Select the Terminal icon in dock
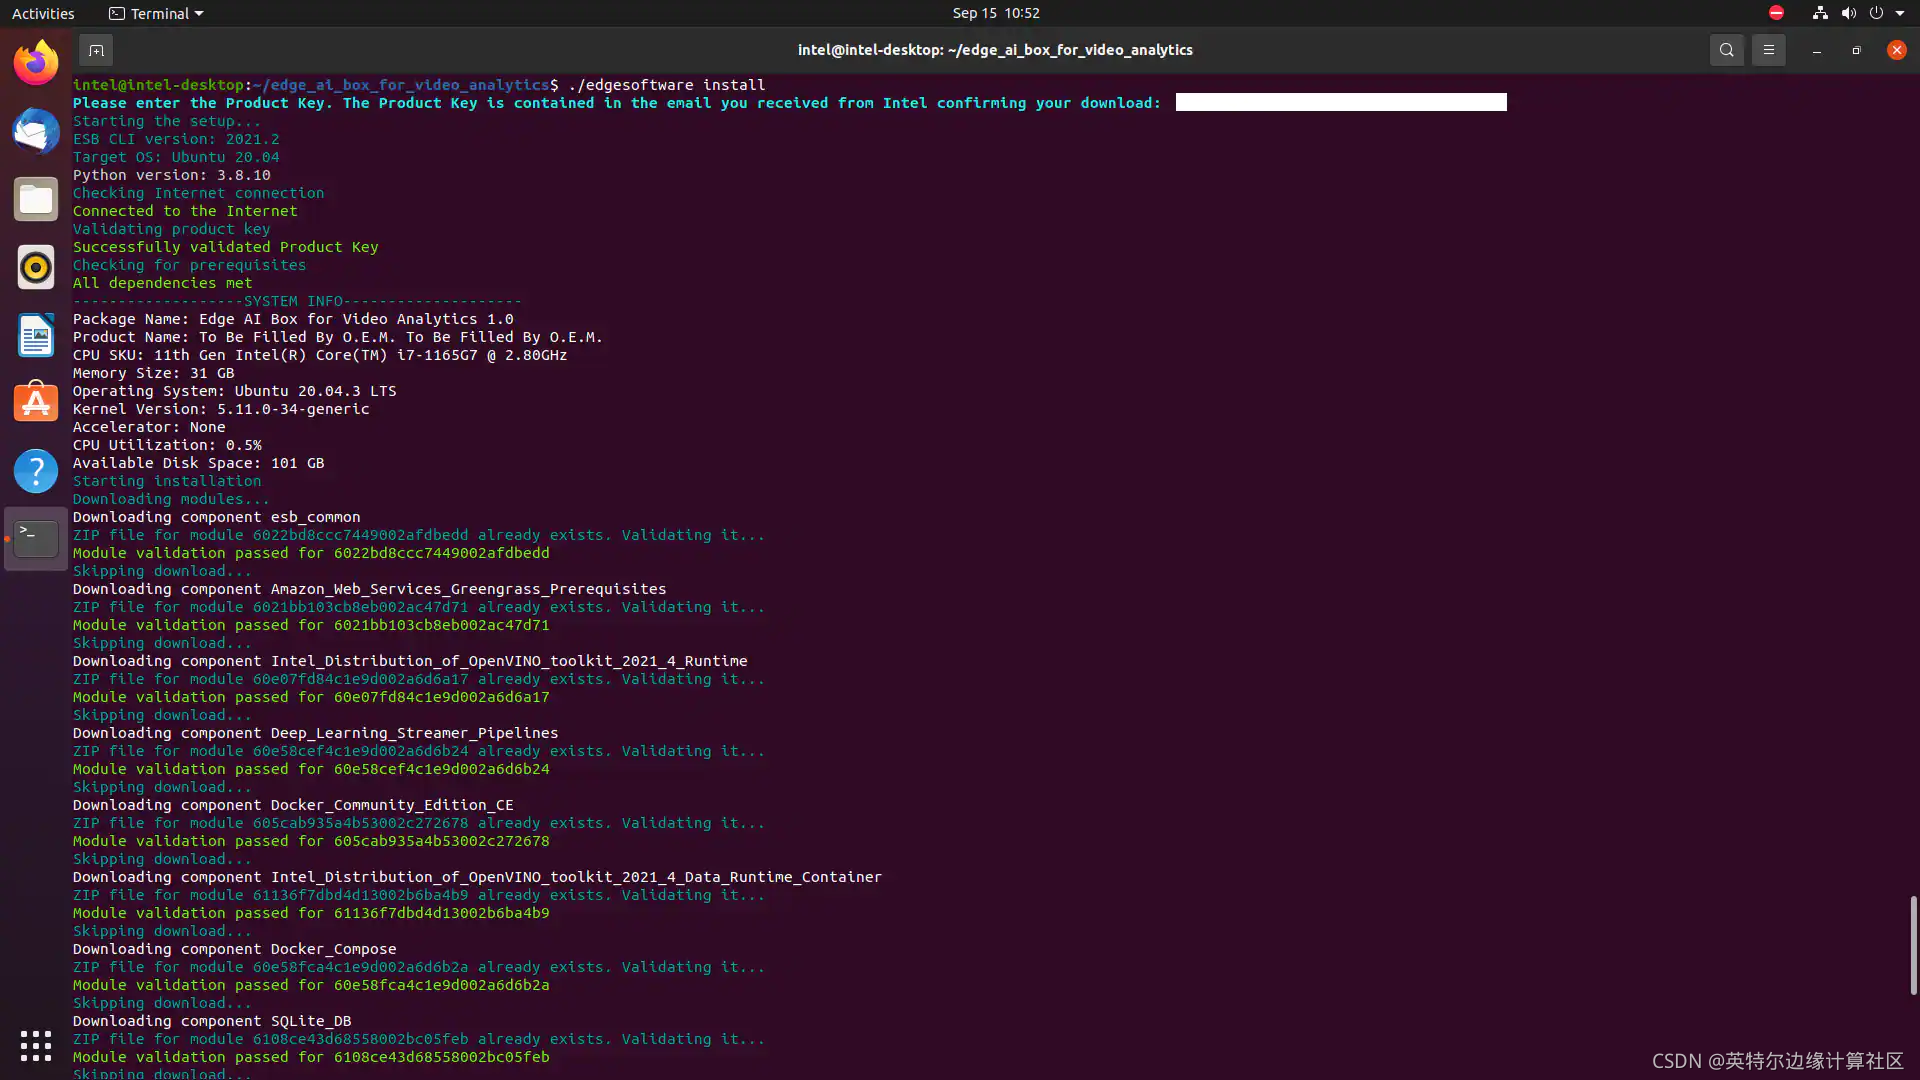This screenshot has height=1080, width=1920. 36,538
